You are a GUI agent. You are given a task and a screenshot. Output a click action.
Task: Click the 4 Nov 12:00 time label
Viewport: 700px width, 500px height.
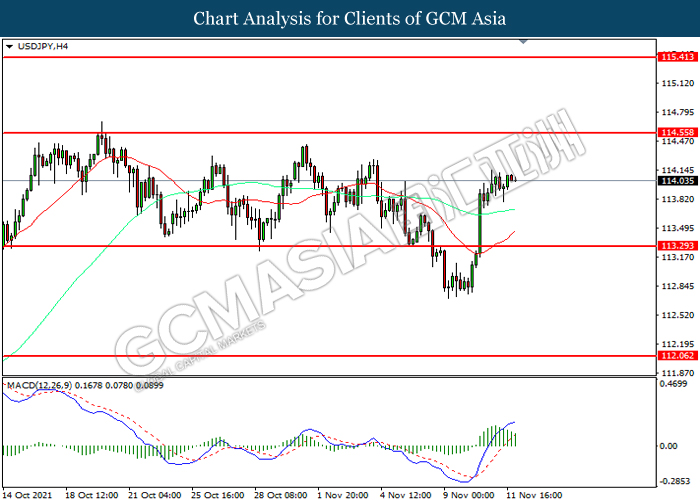click(x=406, y=495)
